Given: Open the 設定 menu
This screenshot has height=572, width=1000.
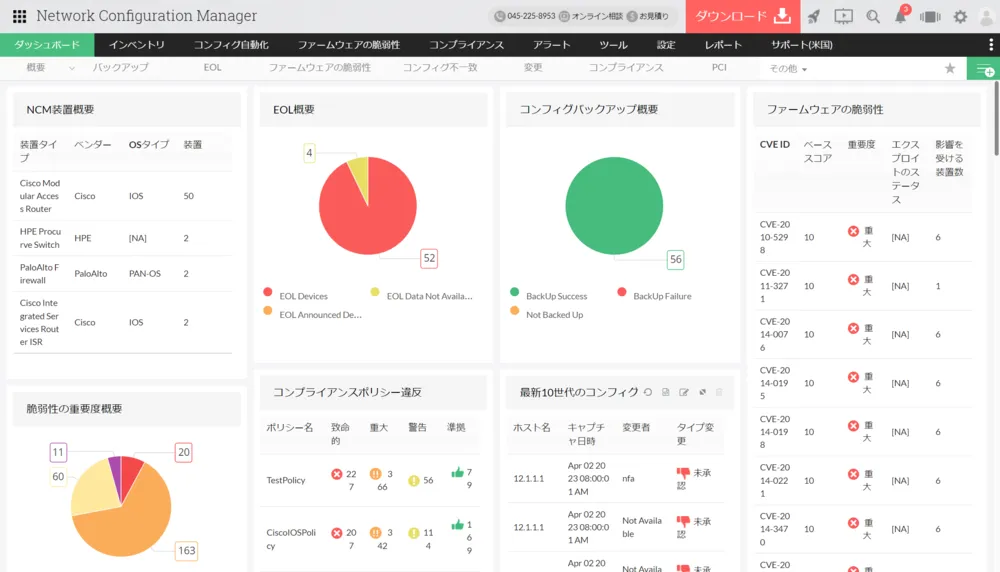Looking at the screenshot, I should (666, 45).
